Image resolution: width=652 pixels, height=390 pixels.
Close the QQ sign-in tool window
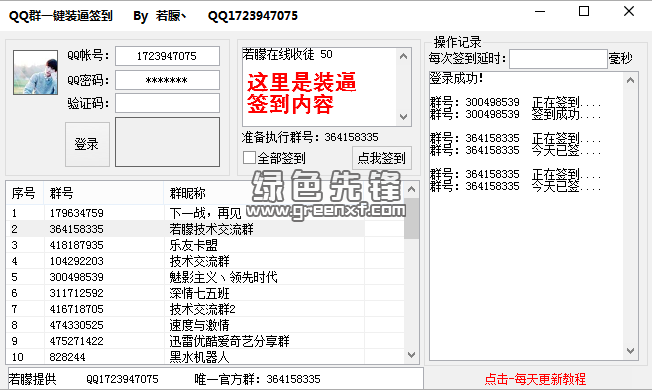pyautogui.click(x=629, y=12)
